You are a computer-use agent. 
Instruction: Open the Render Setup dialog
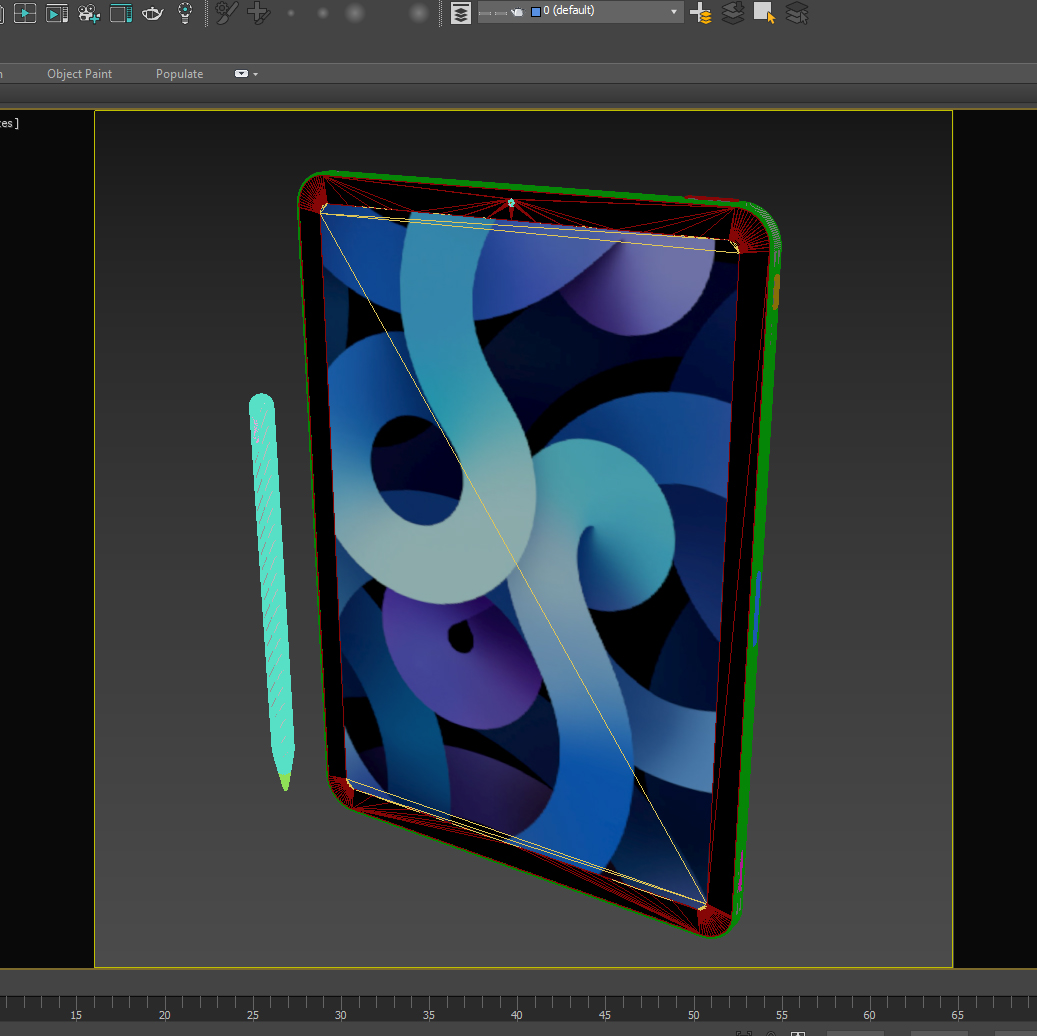tap(24, 13)
